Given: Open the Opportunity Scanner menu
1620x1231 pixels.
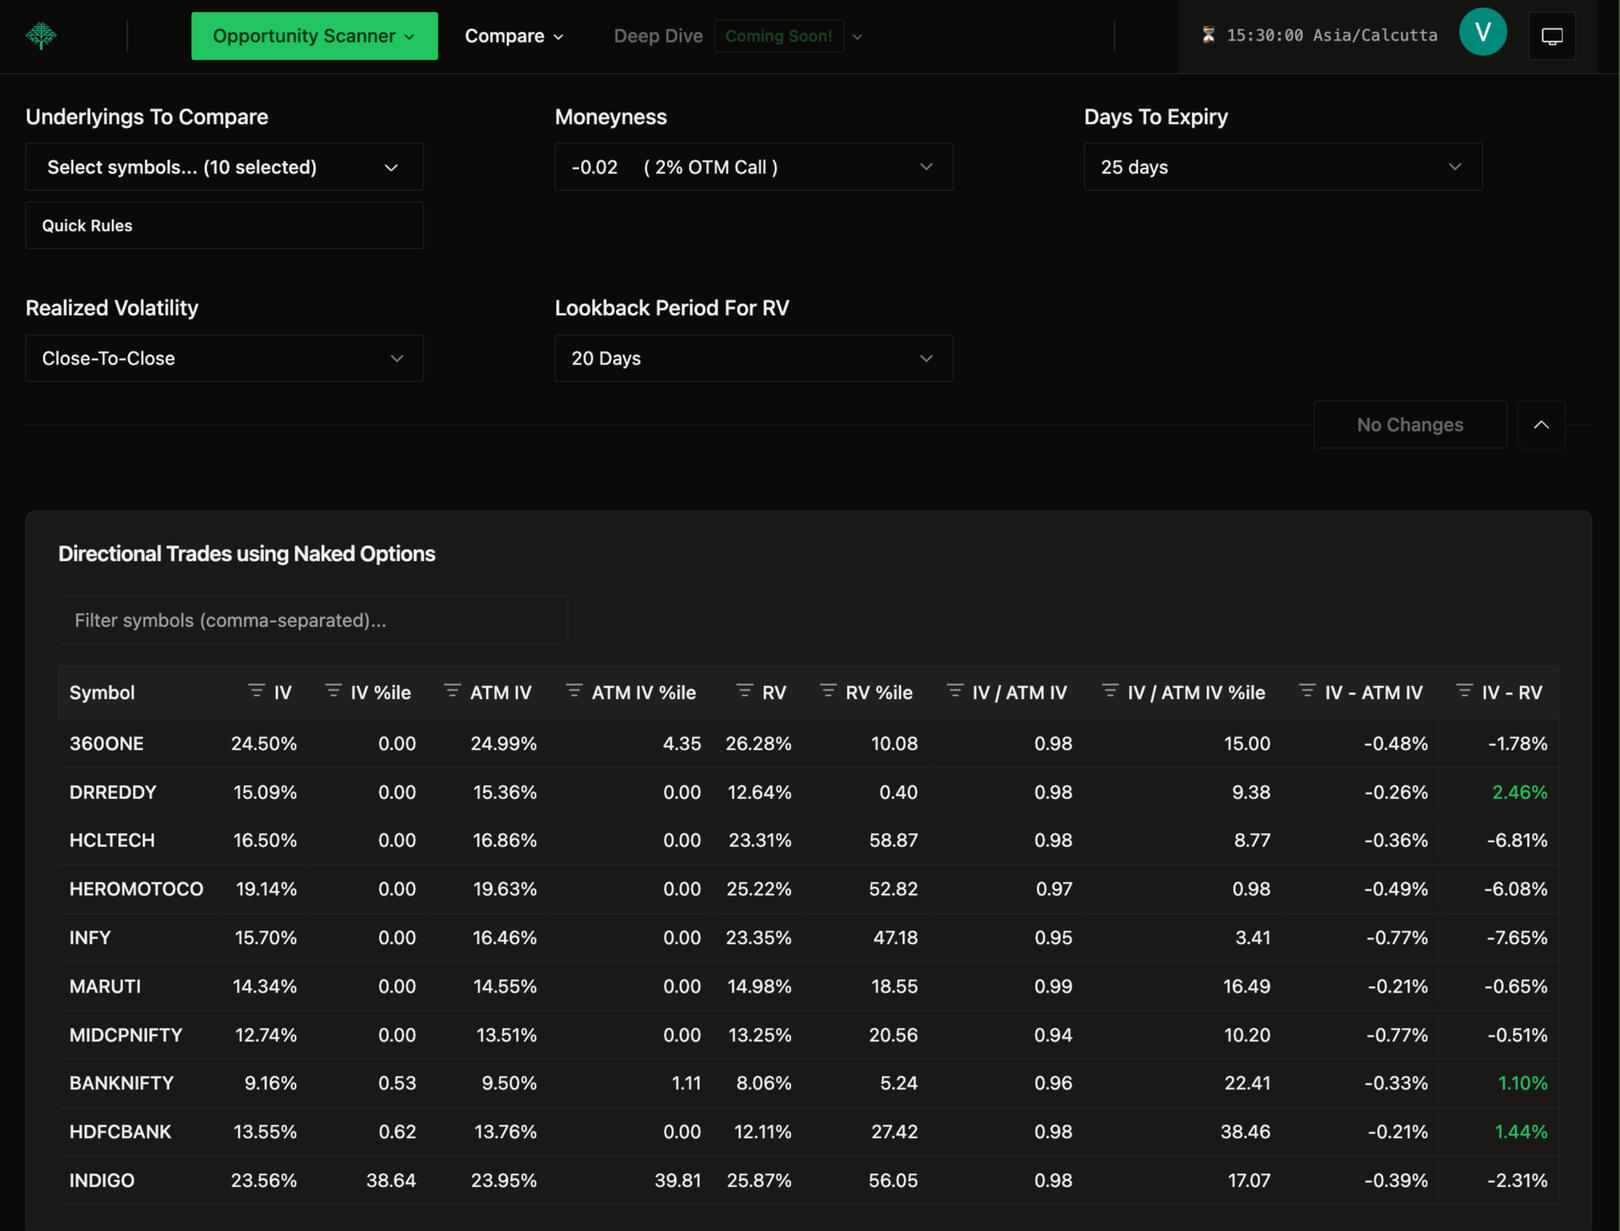Looking at the screenshot, I should pyautogui.click(x=314, y=36).
